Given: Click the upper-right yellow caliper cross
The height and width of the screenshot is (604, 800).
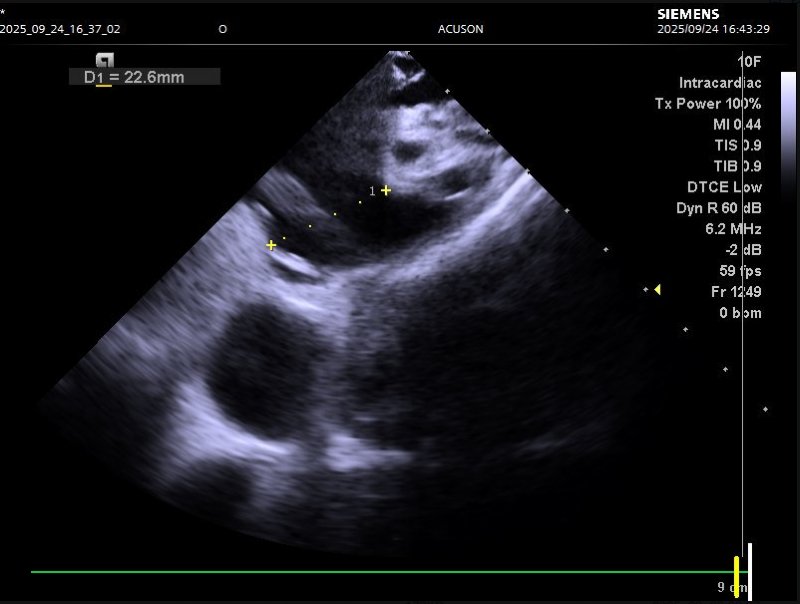Looking at the screenshot, I should tap(386, 190).
